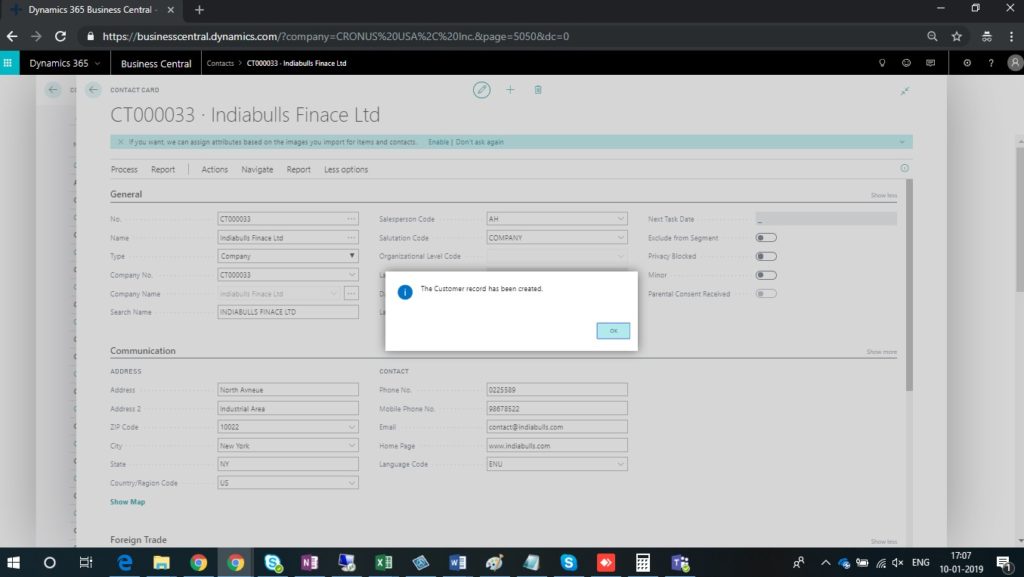Toggle the Parental Consent Received switch
The height and width of the screenshot is (577, 1024).
766,294
